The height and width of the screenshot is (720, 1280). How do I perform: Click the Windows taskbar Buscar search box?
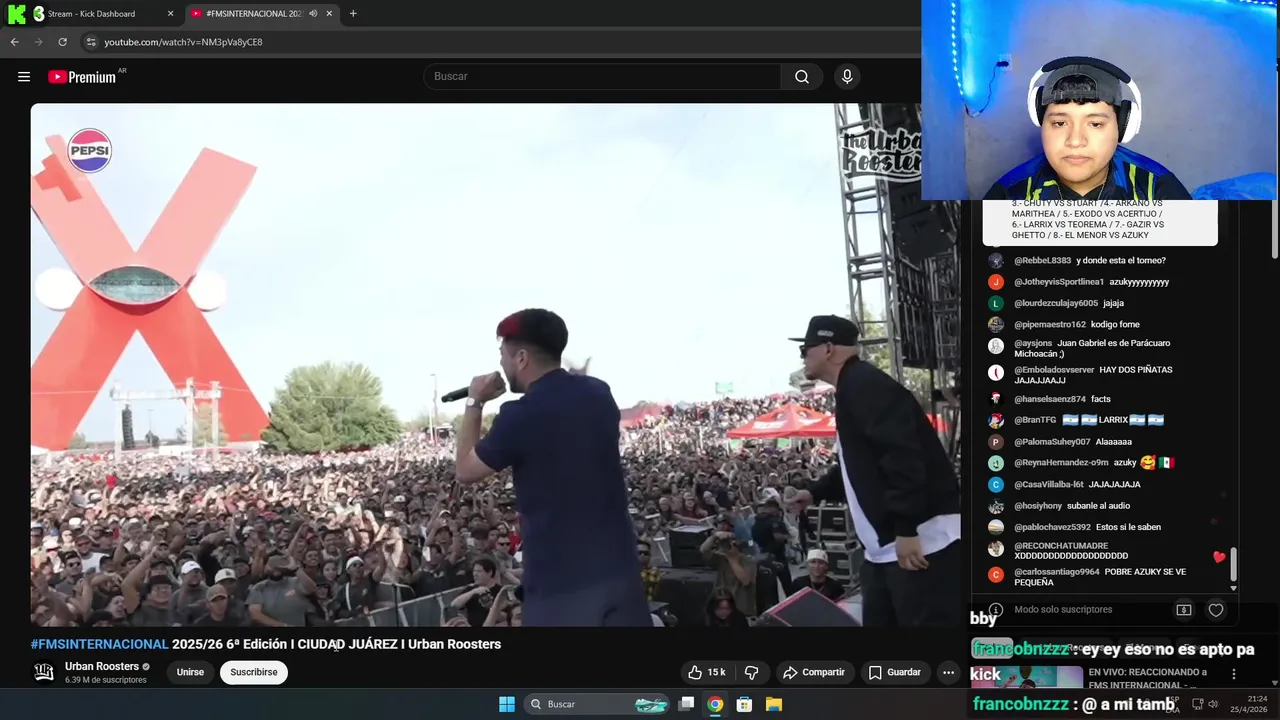(597, 704)
